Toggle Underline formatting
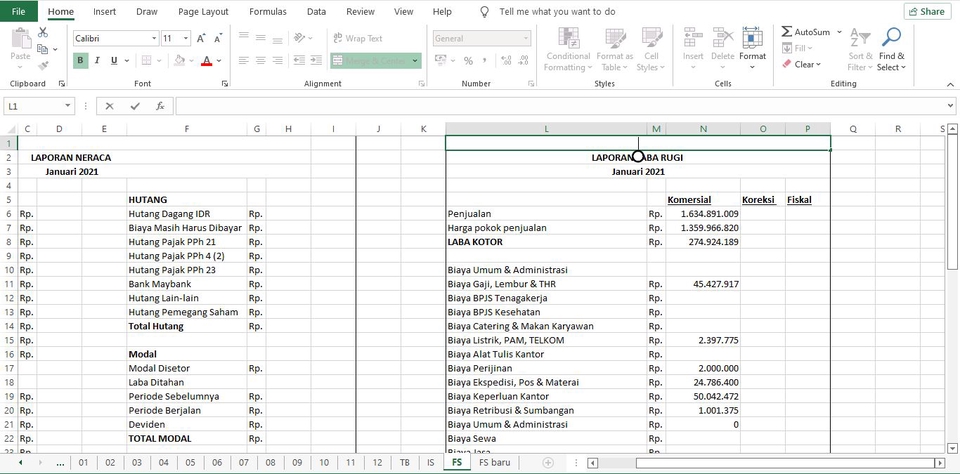 114,60
